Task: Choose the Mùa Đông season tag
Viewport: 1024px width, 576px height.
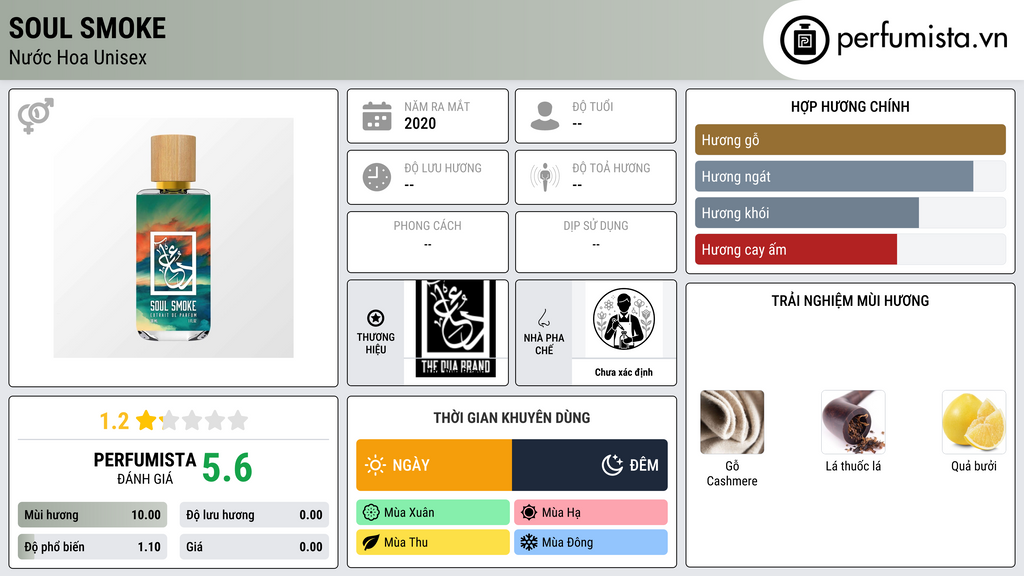Action: 591,542
